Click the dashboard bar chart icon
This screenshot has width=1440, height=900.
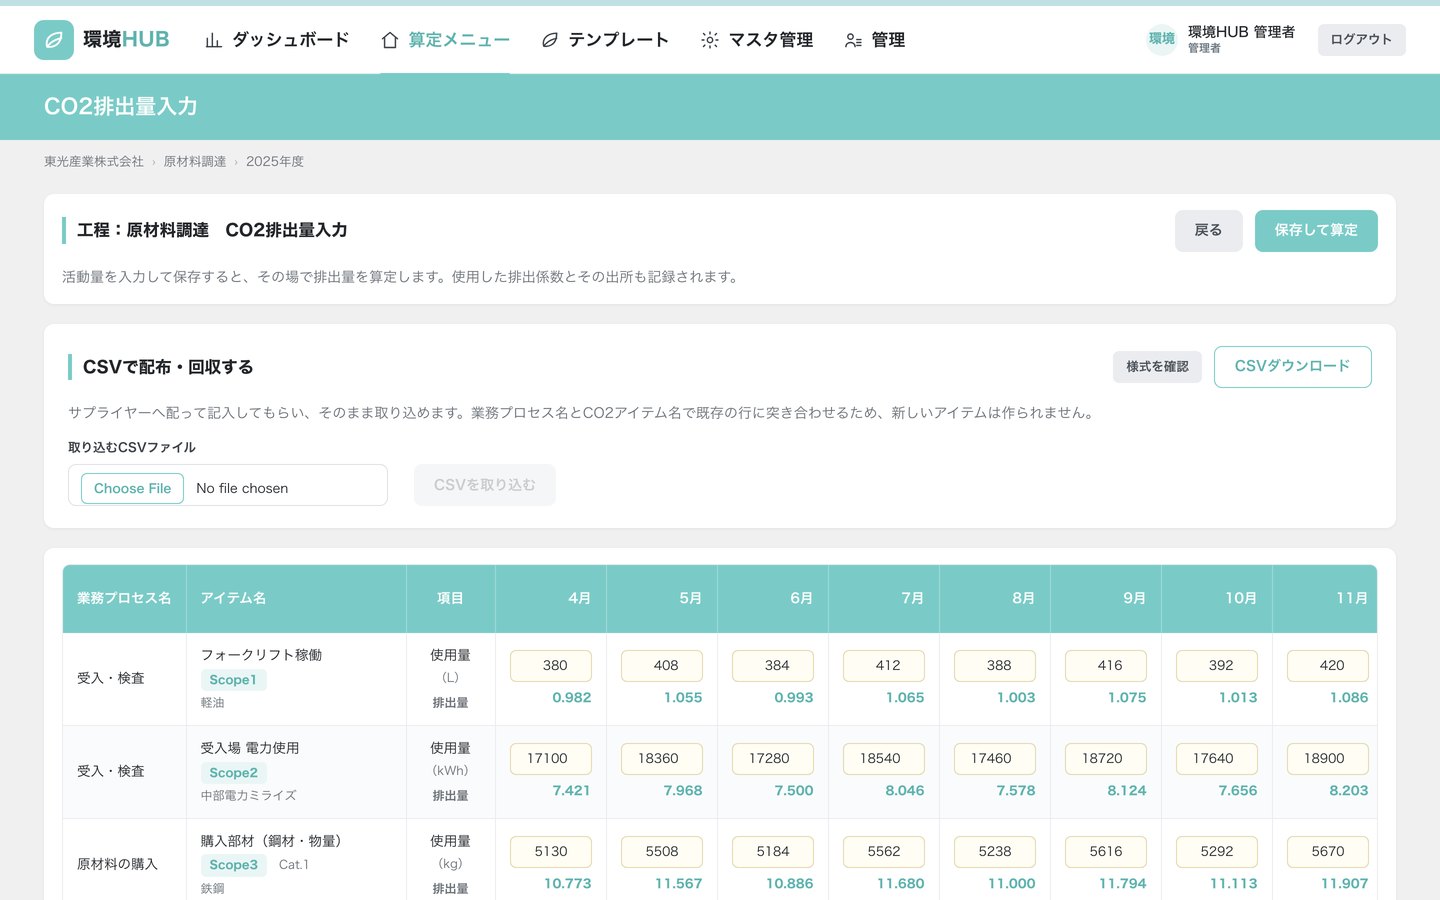[x=213, y=40]
